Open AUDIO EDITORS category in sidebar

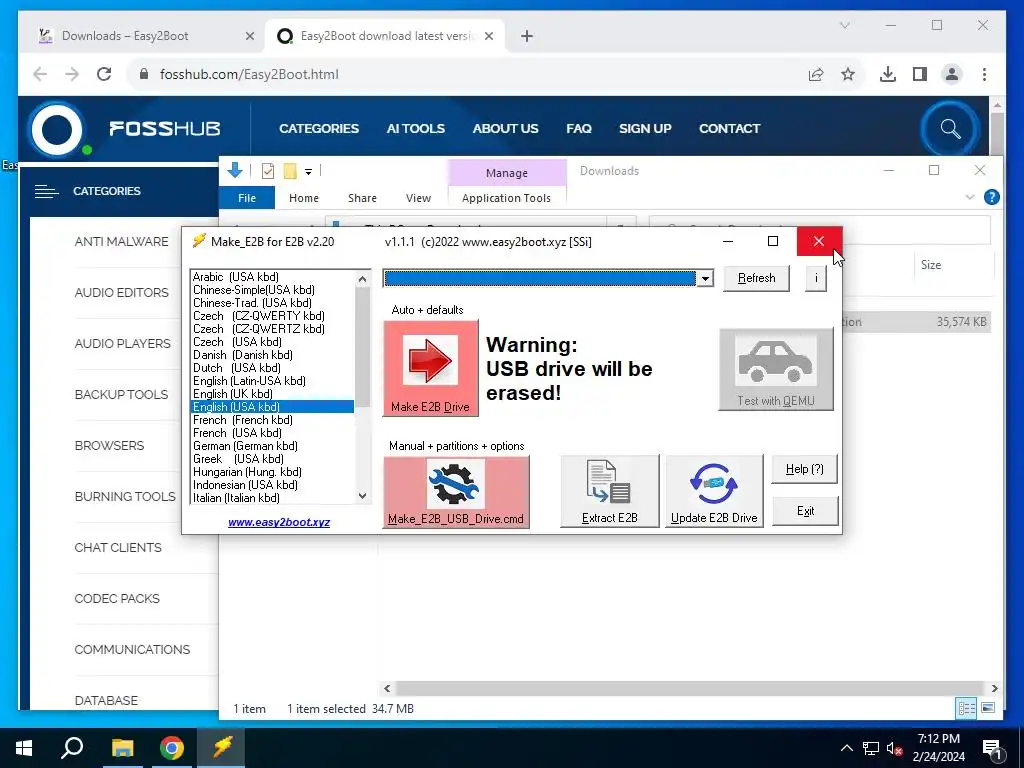[121, 293]
